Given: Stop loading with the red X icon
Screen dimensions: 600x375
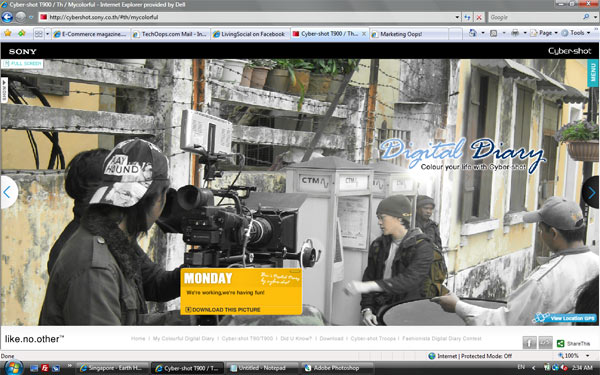Looking at the screenshot, I should tap(479, 17).
